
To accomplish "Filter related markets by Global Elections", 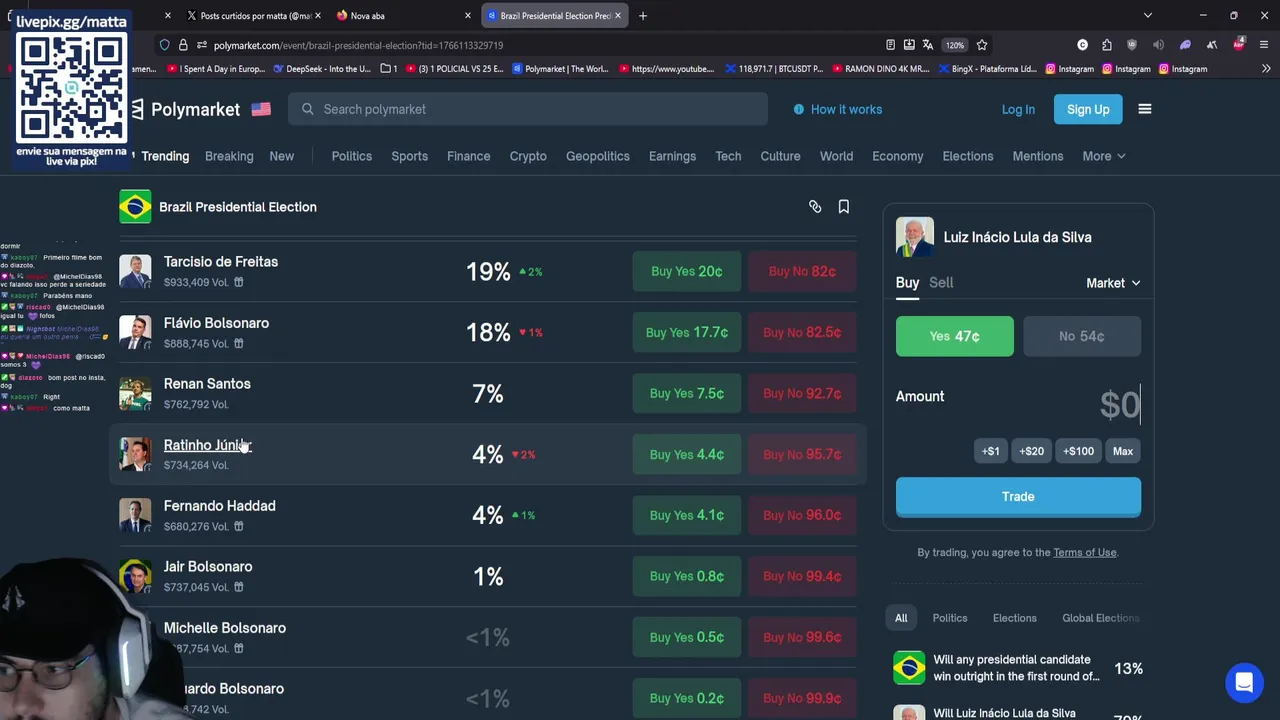I will (1100, 618).
